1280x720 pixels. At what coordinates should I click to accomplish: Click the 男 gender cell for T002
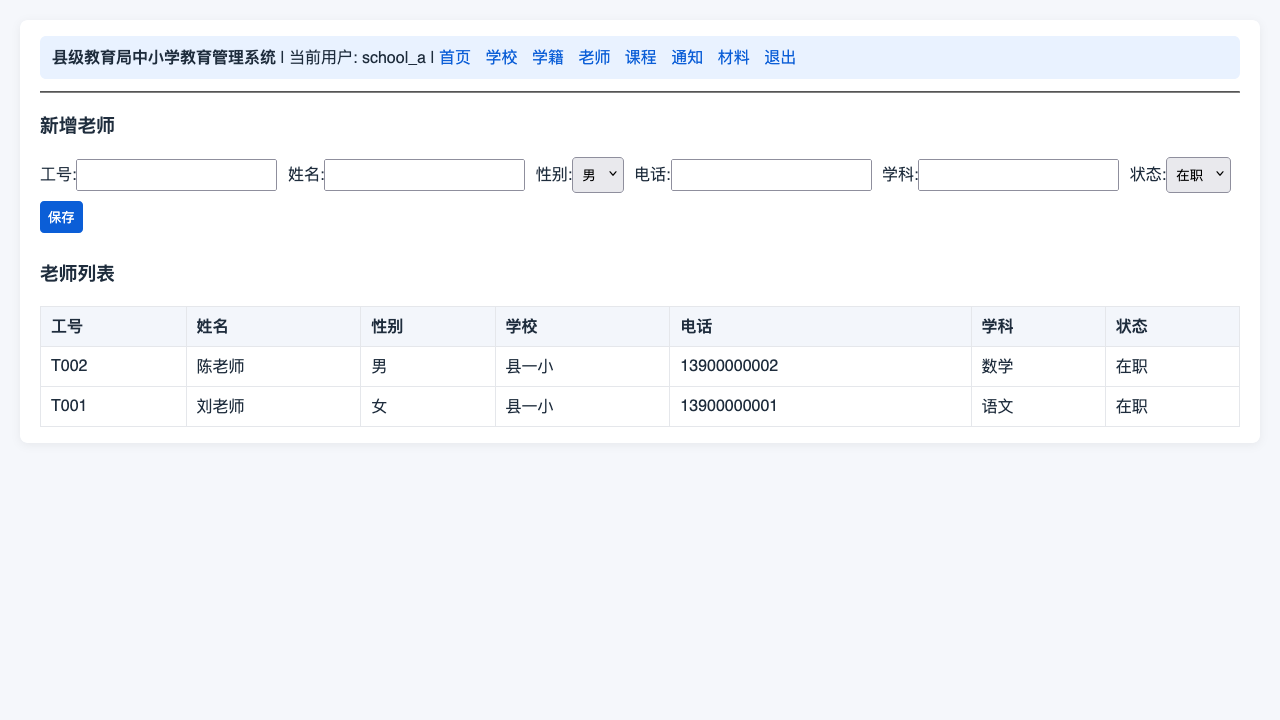[428, 366]
